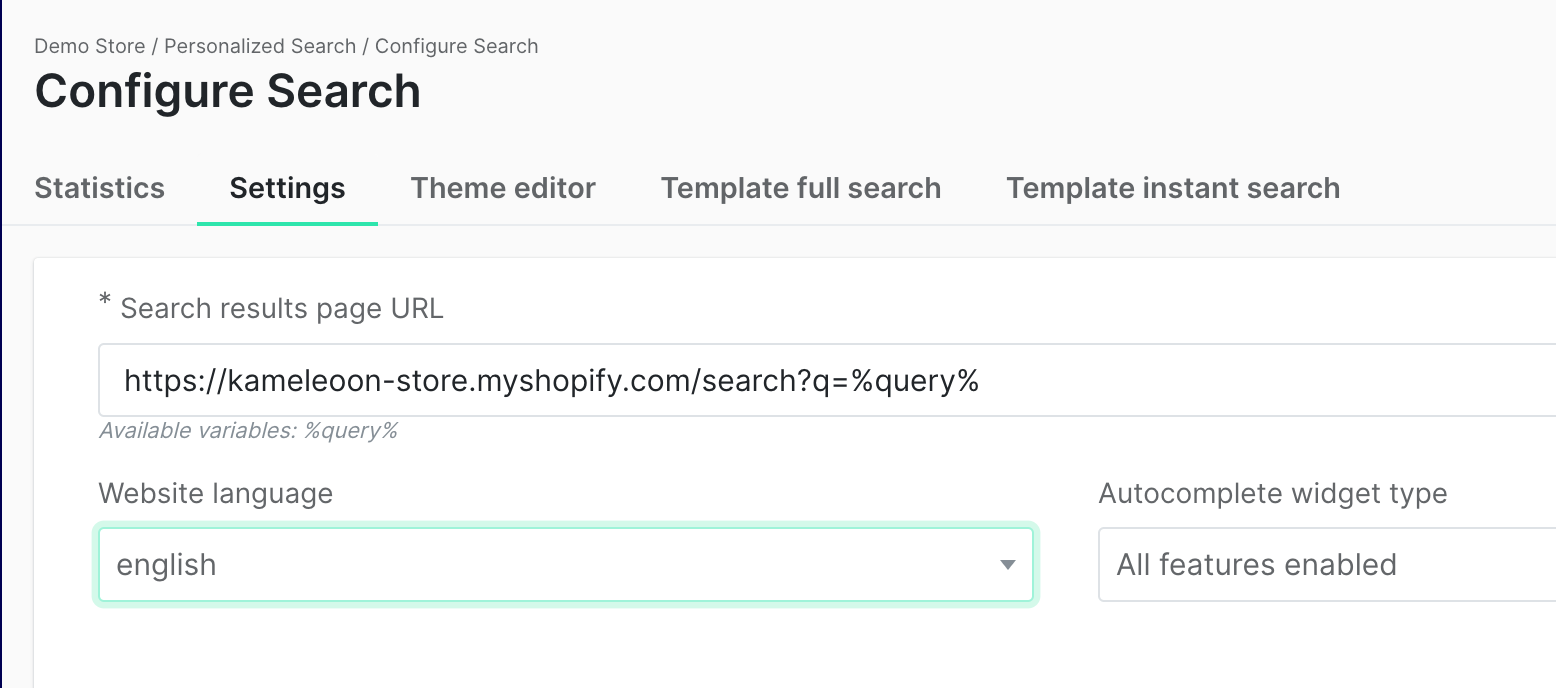This screenshot has height=688, width=1556.
Task: Open the Theme editor tab
Action: (503, 188)
